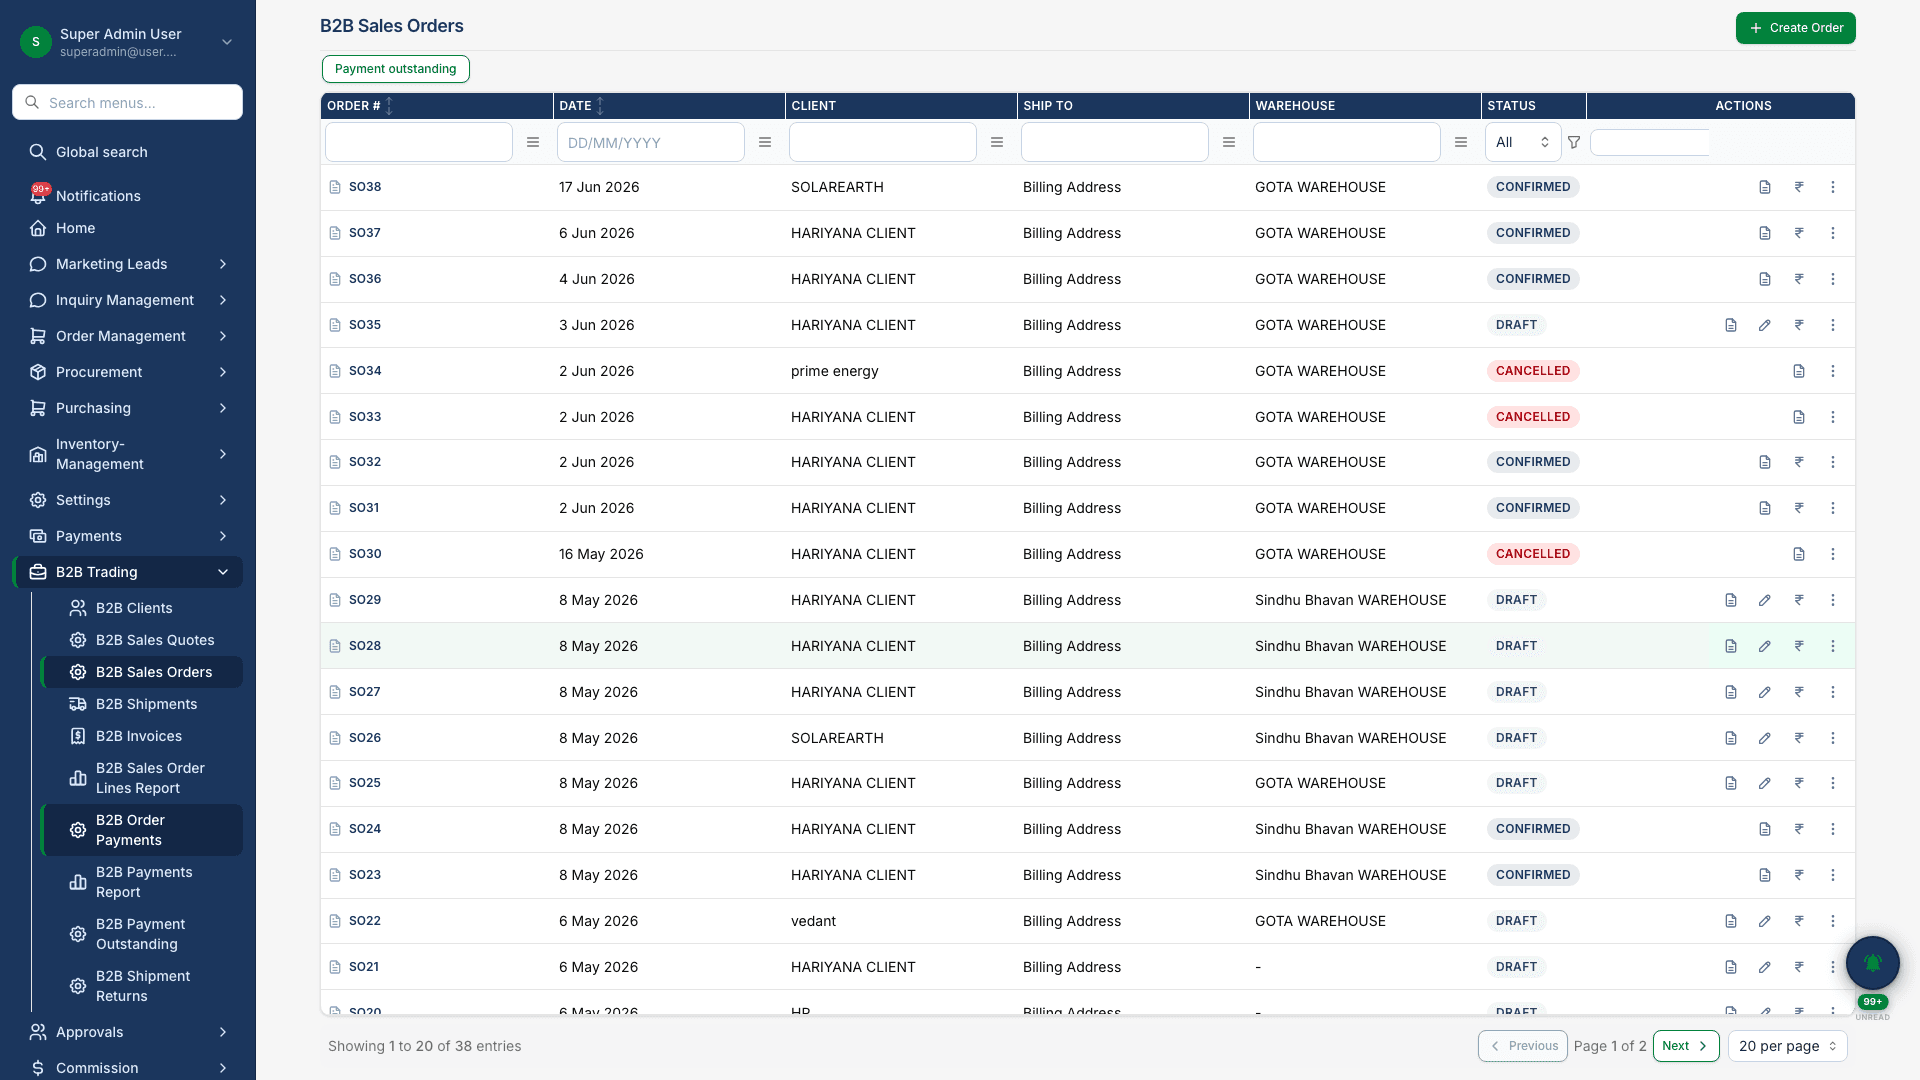Open the Date filter options menu icon
Viewport: 1920px width, 1080px height.
coord(765,142)
